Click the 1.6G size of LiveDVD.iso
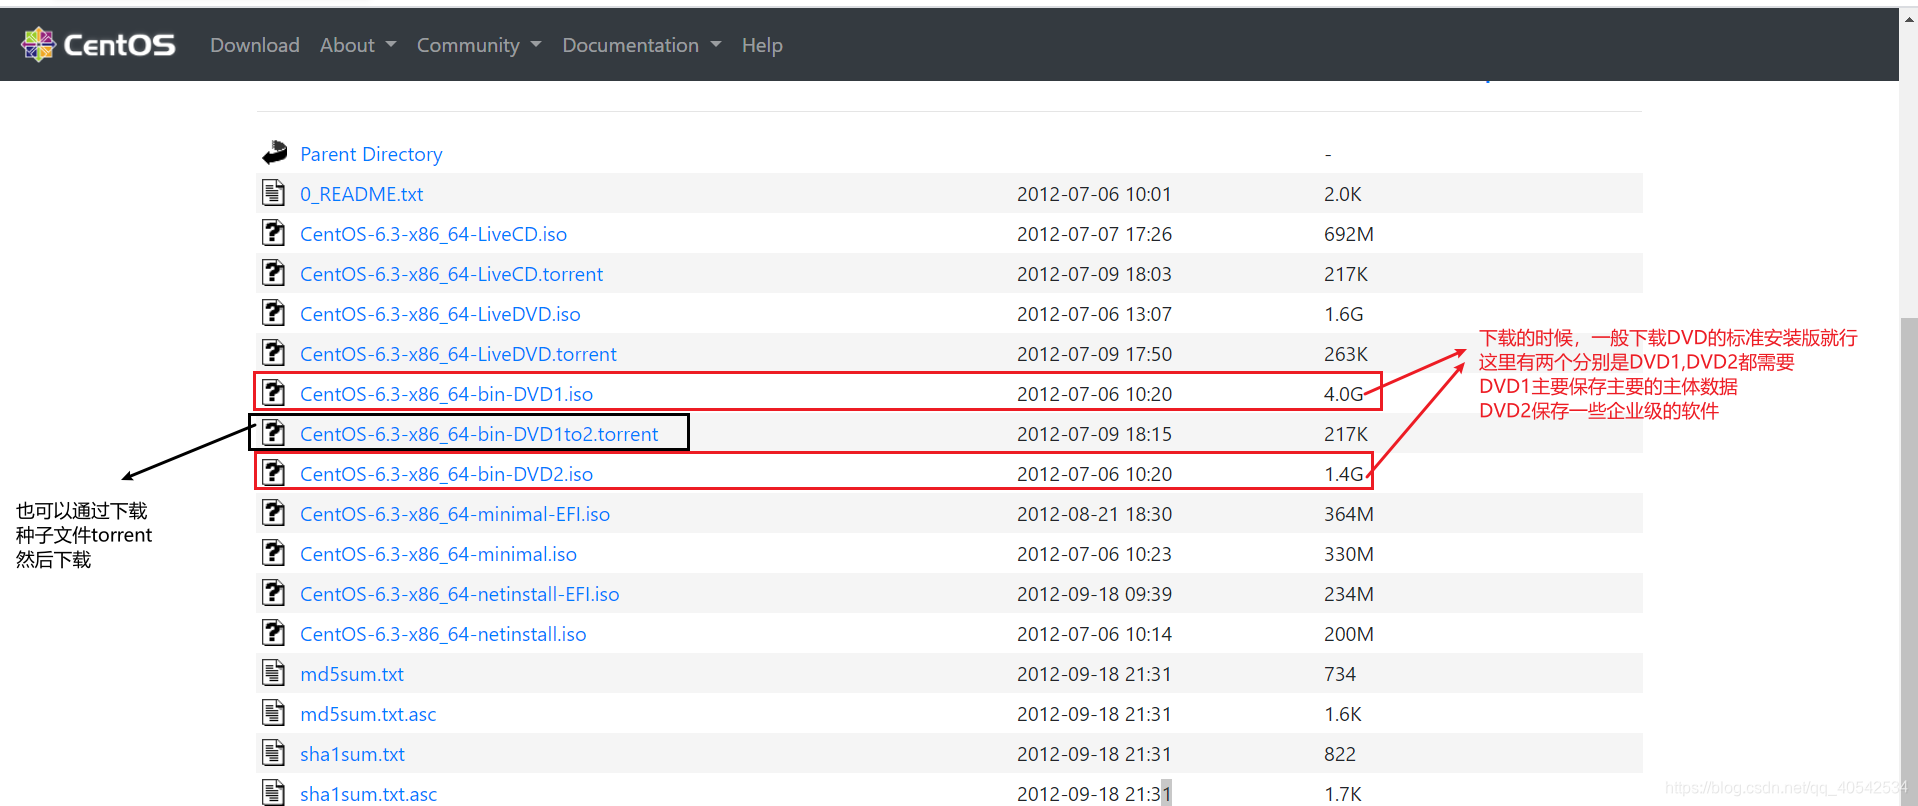The height and width of the screenshot is (806, 1918). [1343, 314]
